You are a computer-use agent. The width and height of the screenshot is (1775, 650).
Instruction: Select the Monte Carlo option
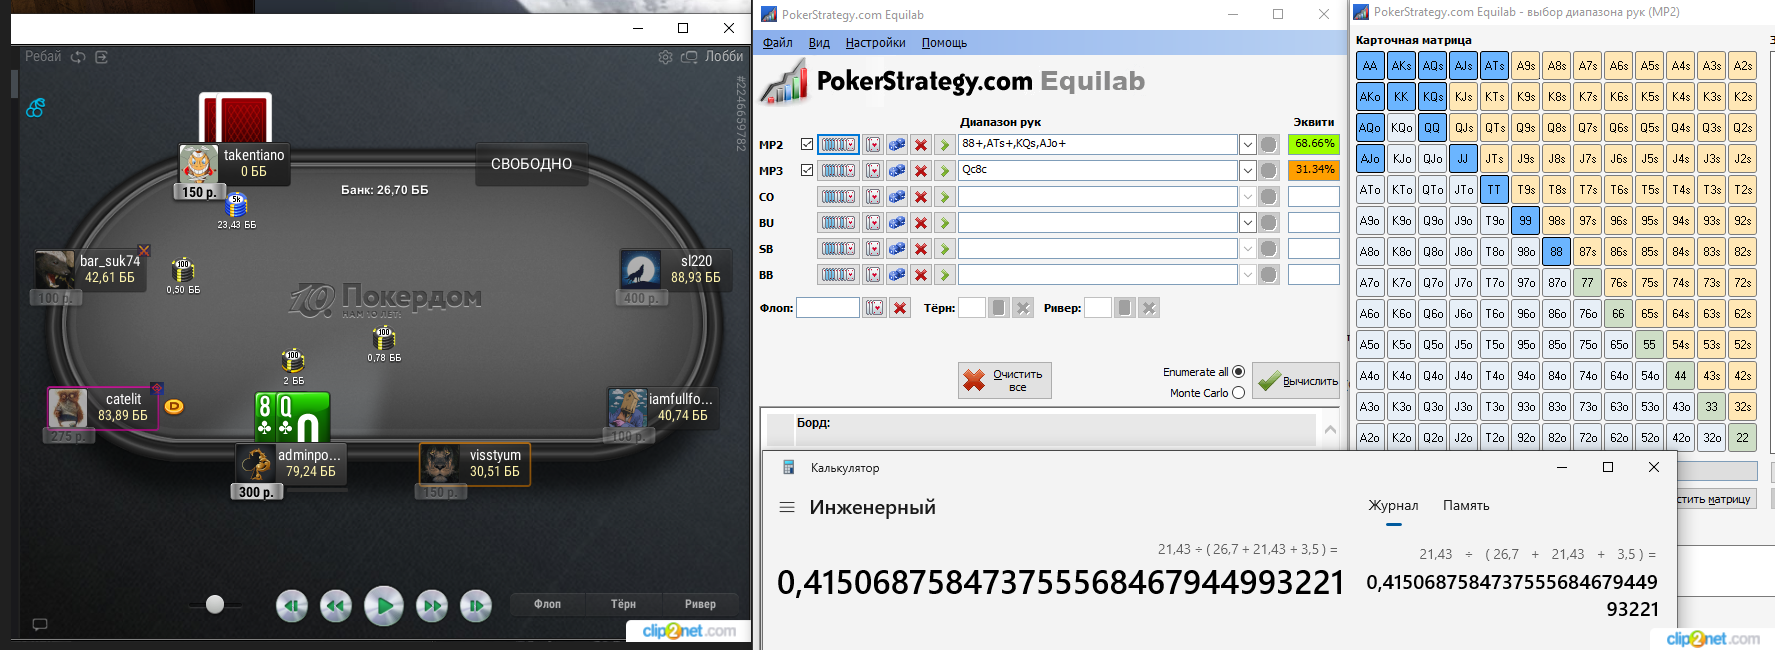[x=1238, y=393]
